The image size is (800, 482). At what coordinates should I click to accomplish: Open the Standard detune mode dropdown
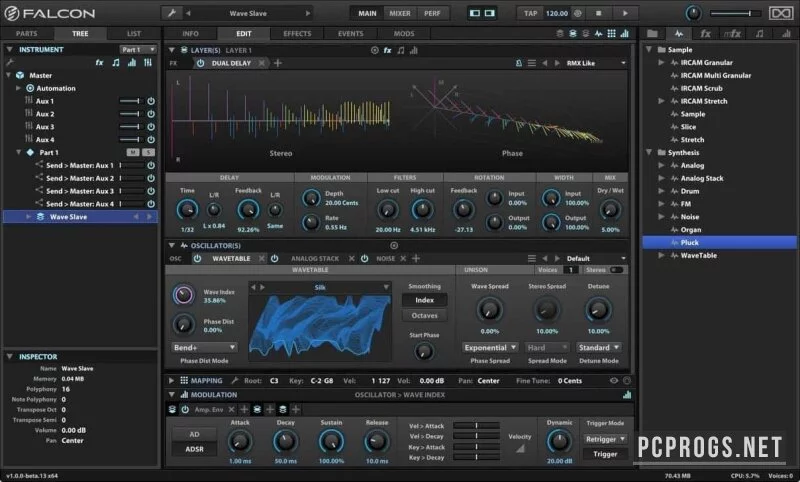click(598, 347)
